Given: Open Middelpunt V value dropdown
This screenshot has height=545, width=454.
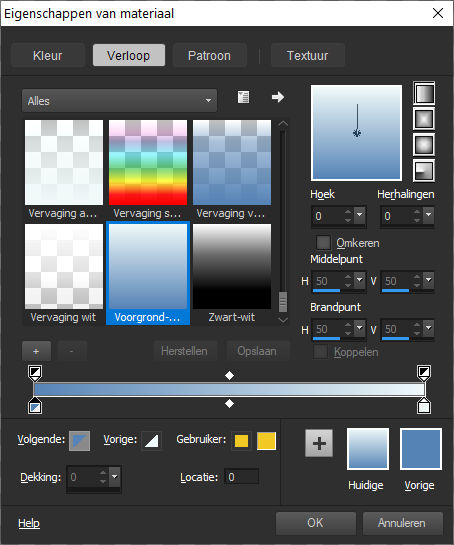Looking at the screenshot, I should click(429, 280).
